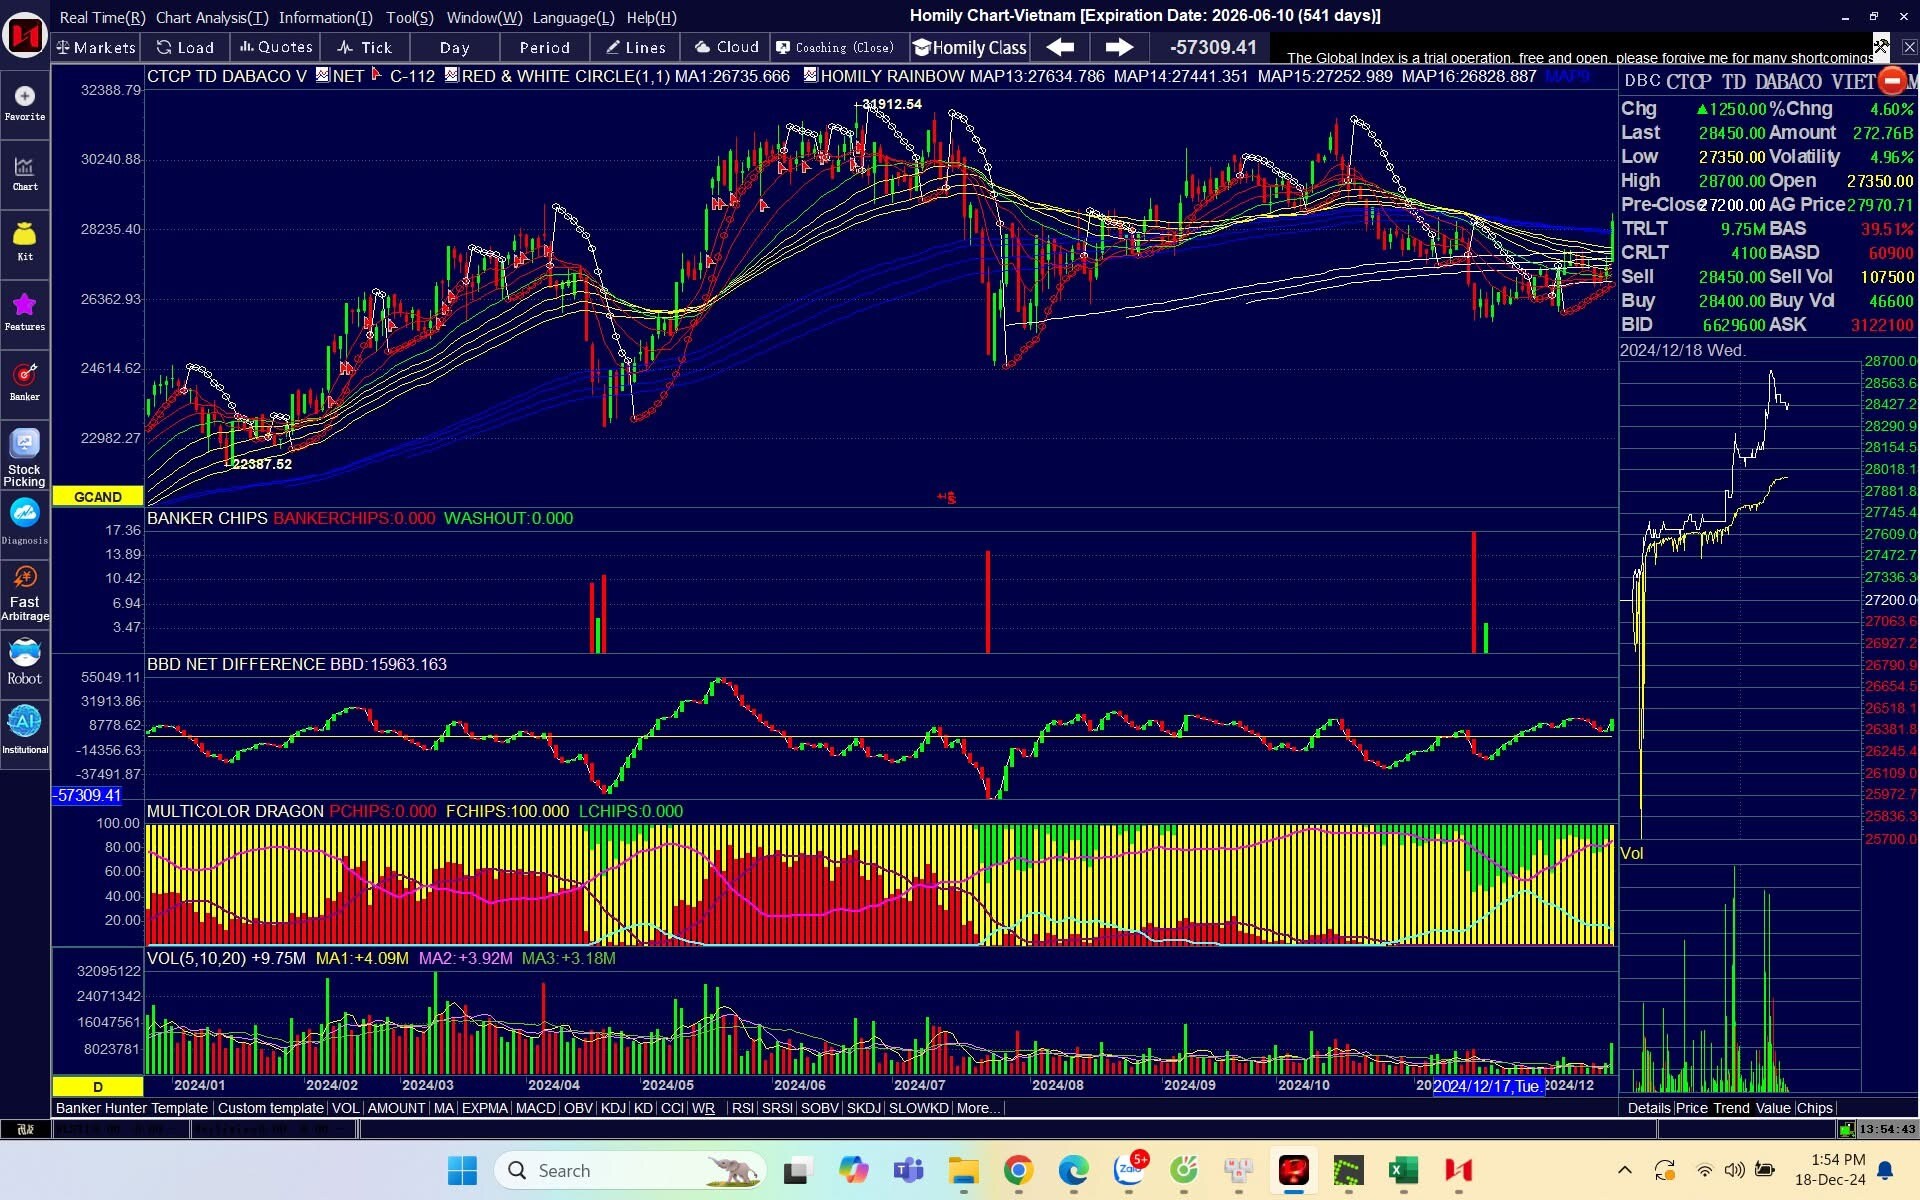1920x1200 pixels.
Task: Click the right arrow navigation button
Action: 1119,47
